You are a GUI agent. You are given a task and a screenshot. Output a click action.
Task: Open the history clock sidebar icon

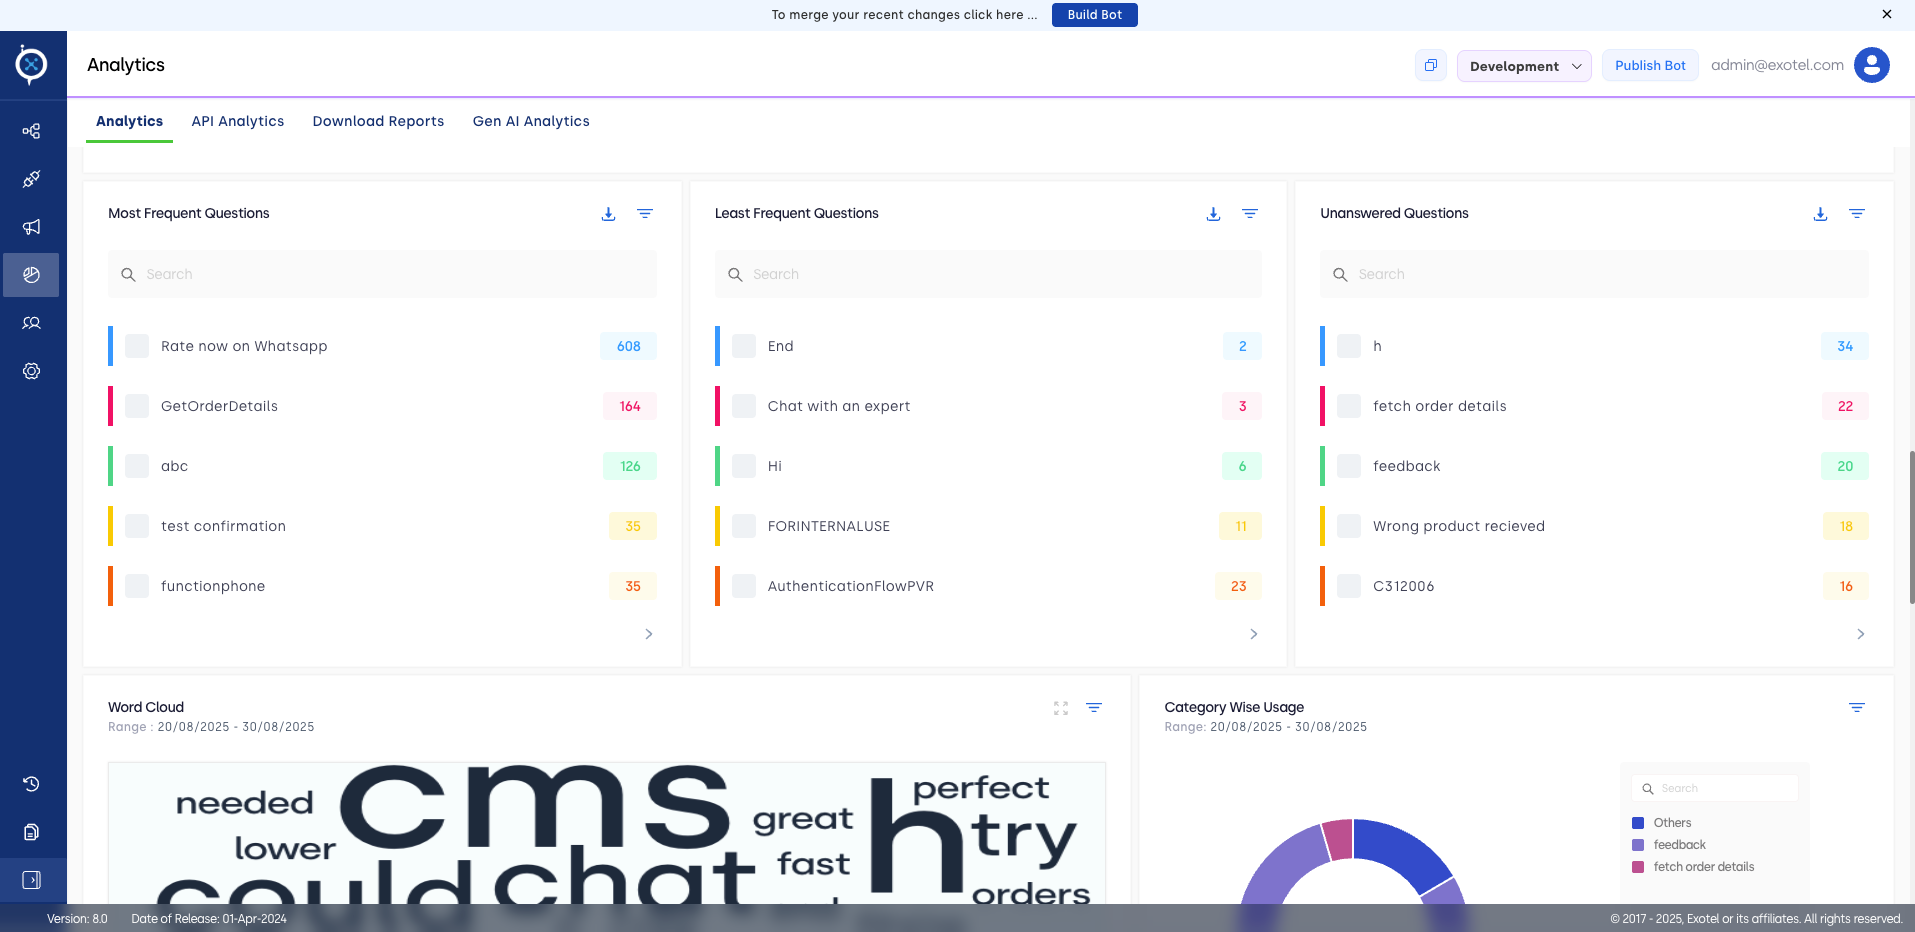31,784
